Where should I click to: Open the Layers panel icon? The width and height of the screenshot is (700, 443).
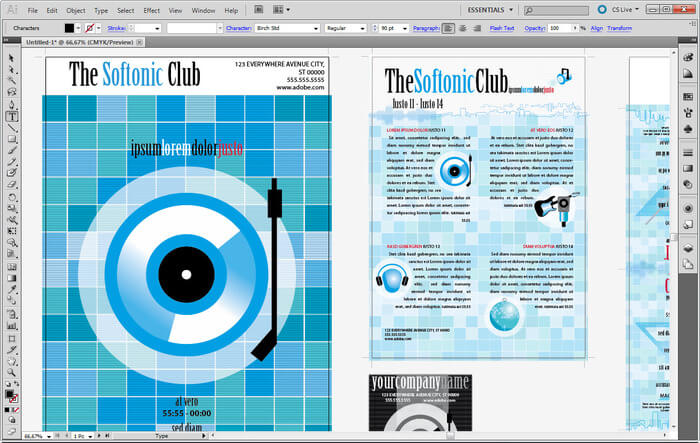tap(688, 248)
